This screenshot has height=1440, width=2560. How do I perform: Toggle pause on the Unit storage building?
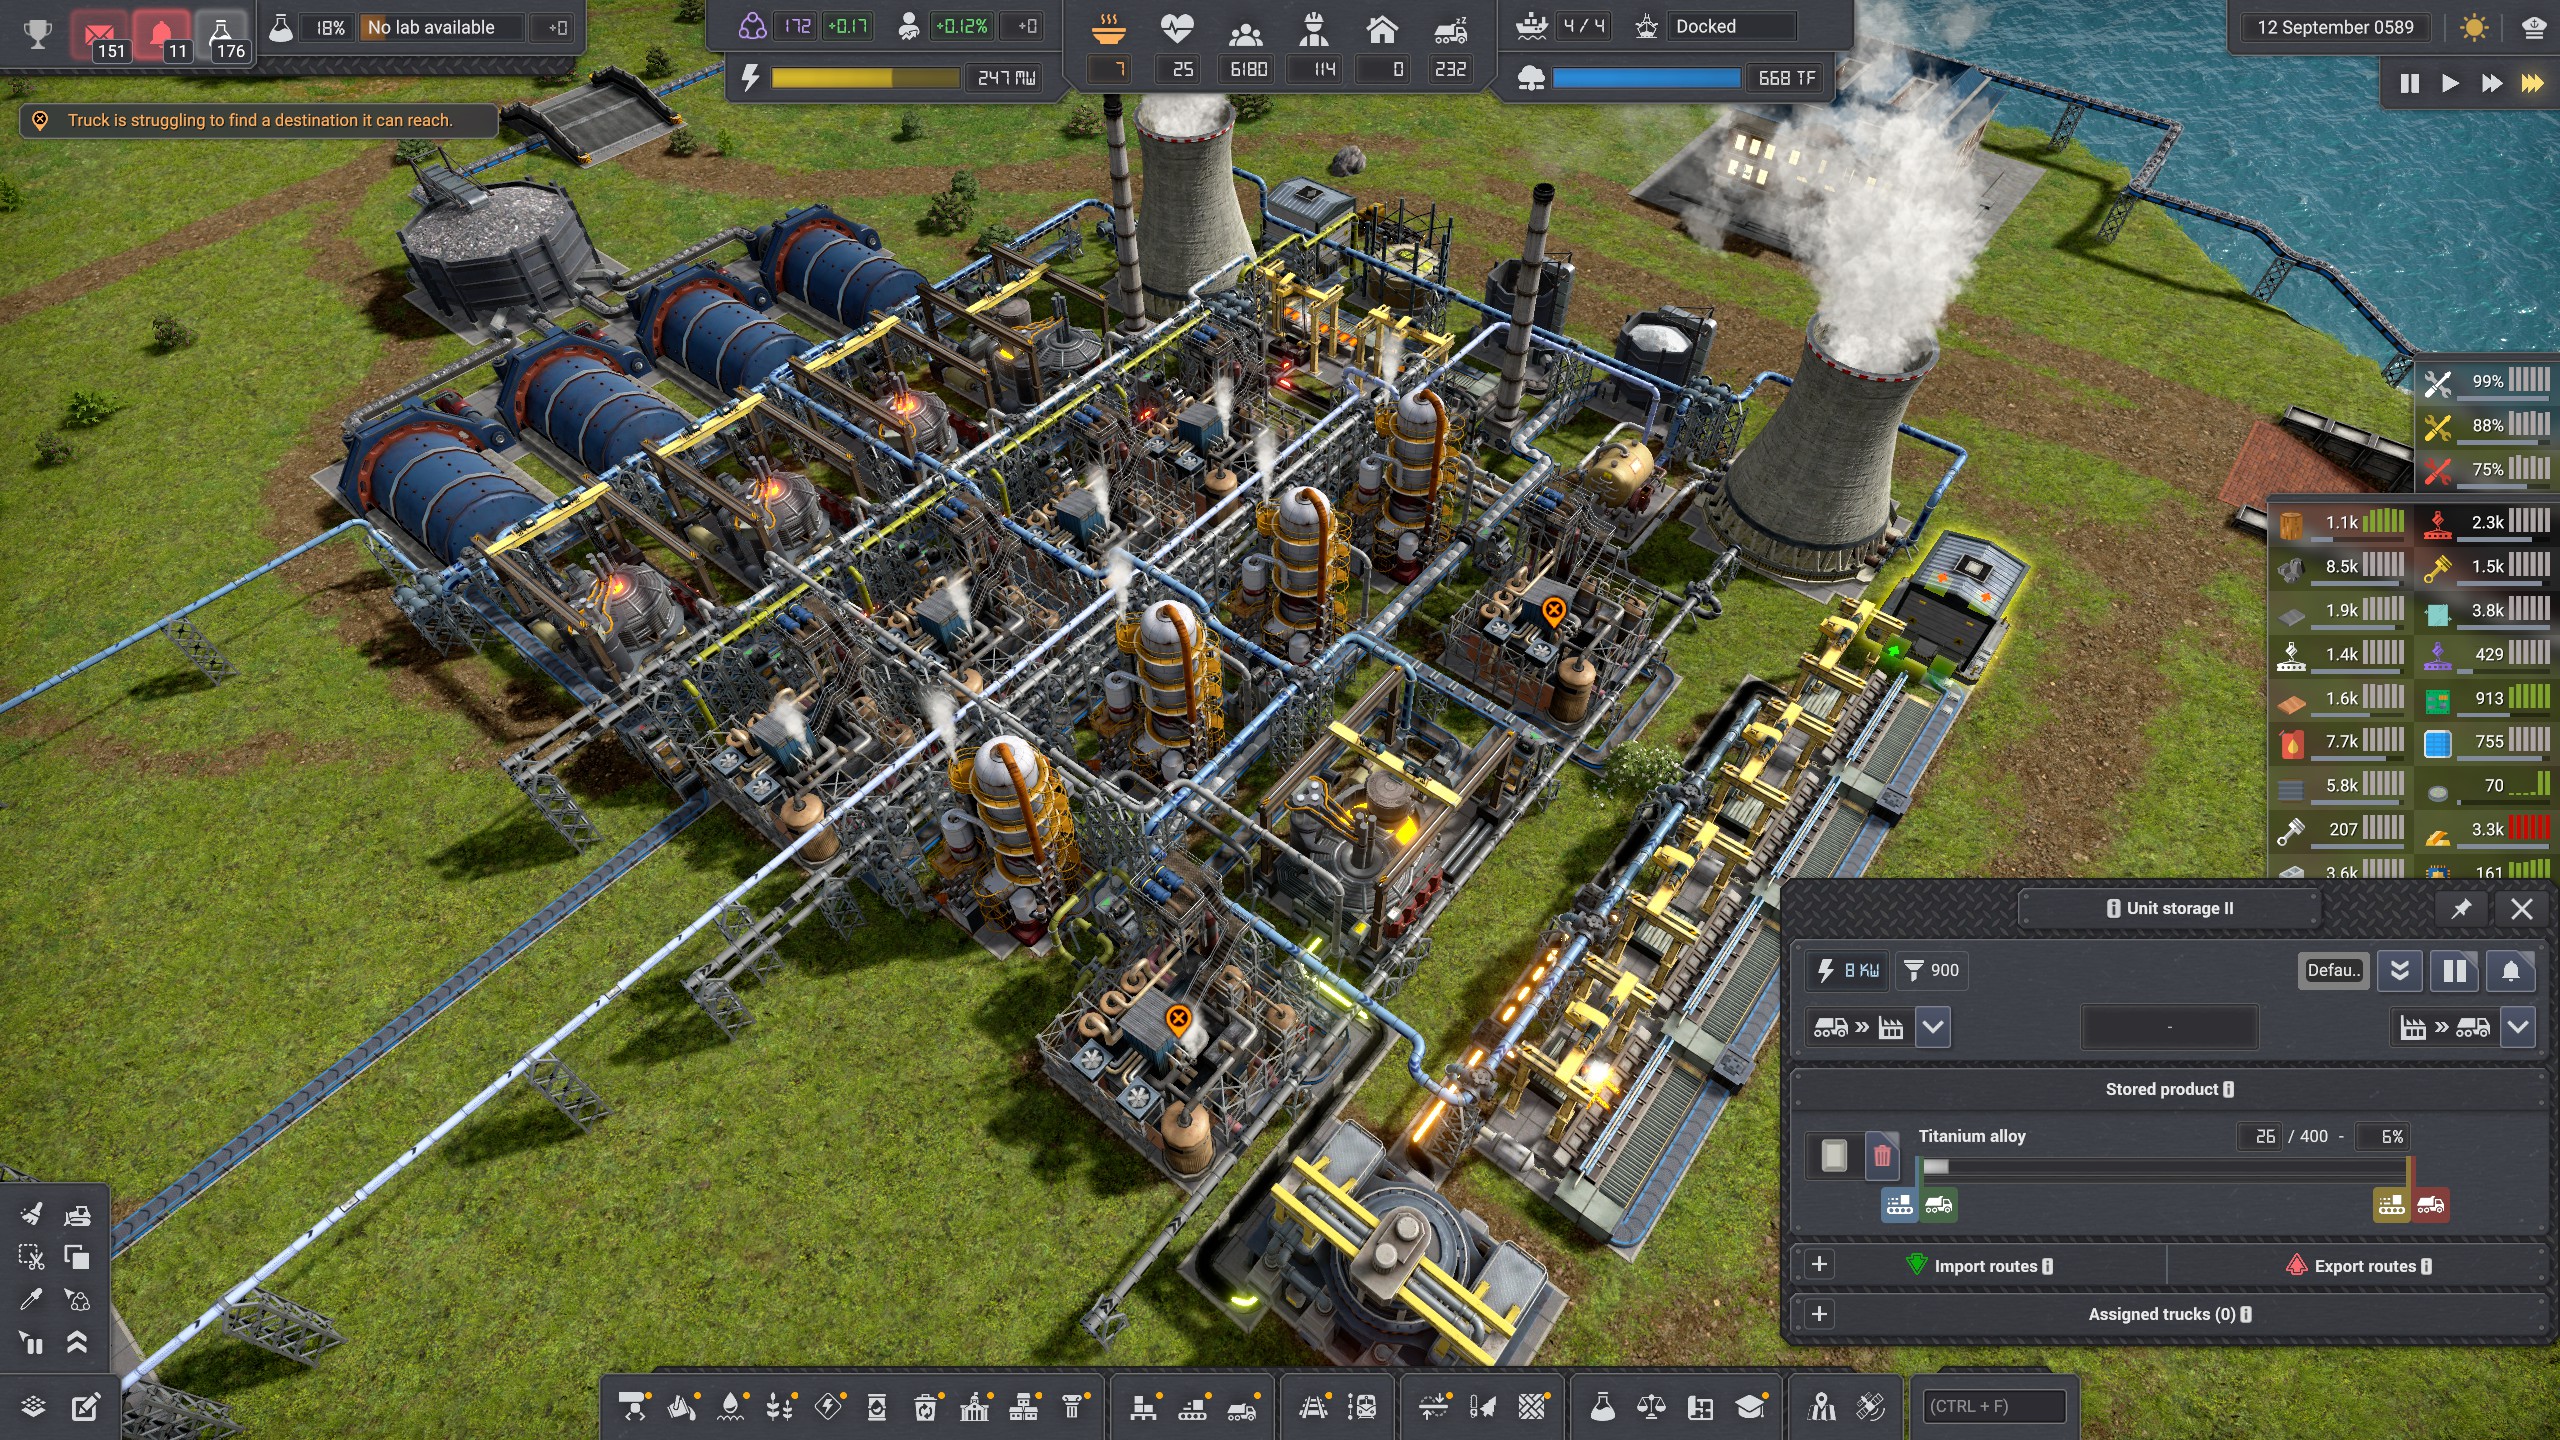2454,970
